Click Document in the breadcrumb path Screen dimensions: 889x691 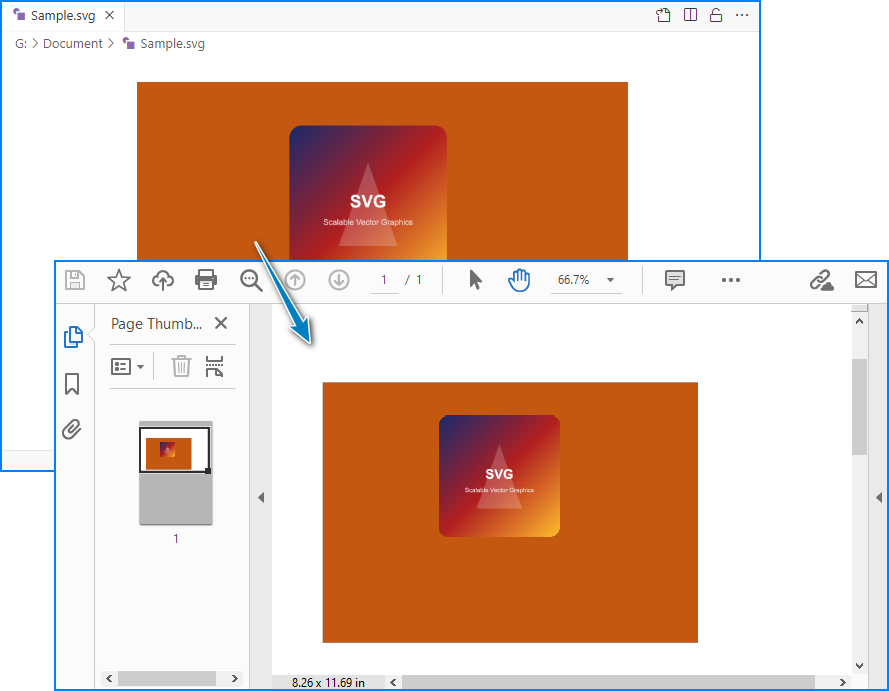click(72, 44)
